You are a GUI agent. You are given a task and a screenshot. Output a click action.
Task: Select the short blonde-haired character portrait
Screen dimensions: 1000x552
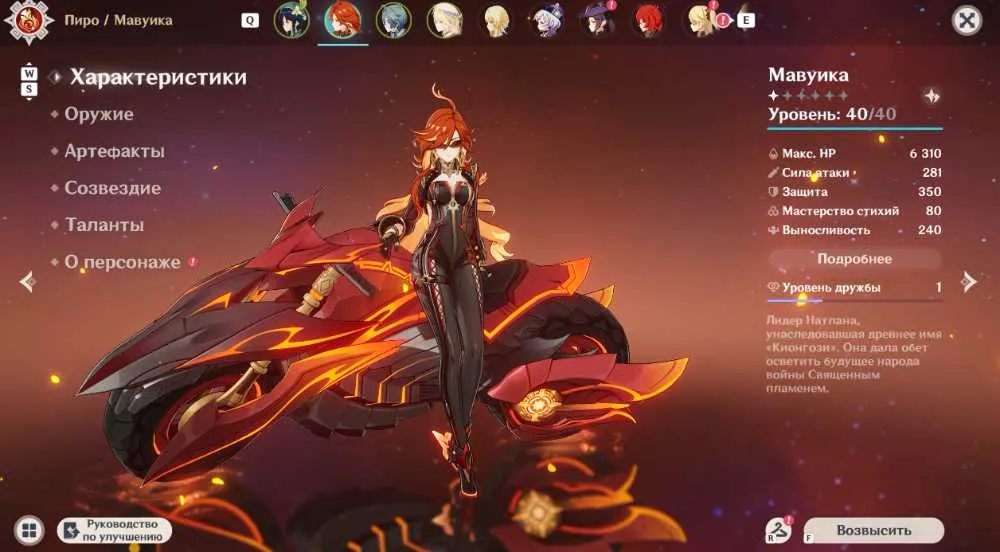496,20
